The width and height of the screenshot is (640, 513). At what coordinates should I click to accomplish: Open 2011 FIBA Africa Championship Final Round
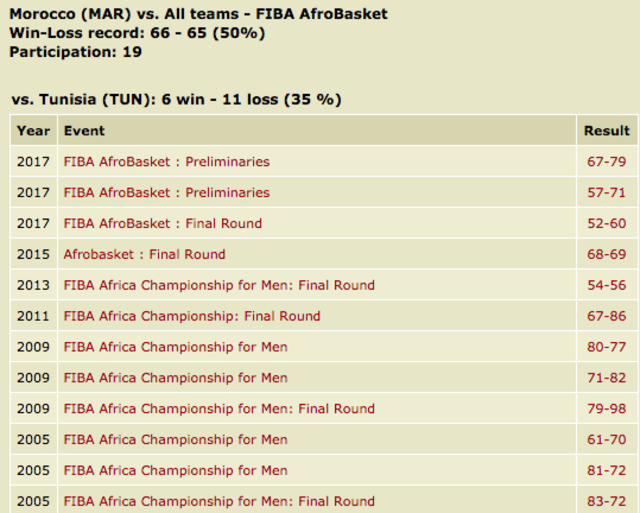coord(192,316)
